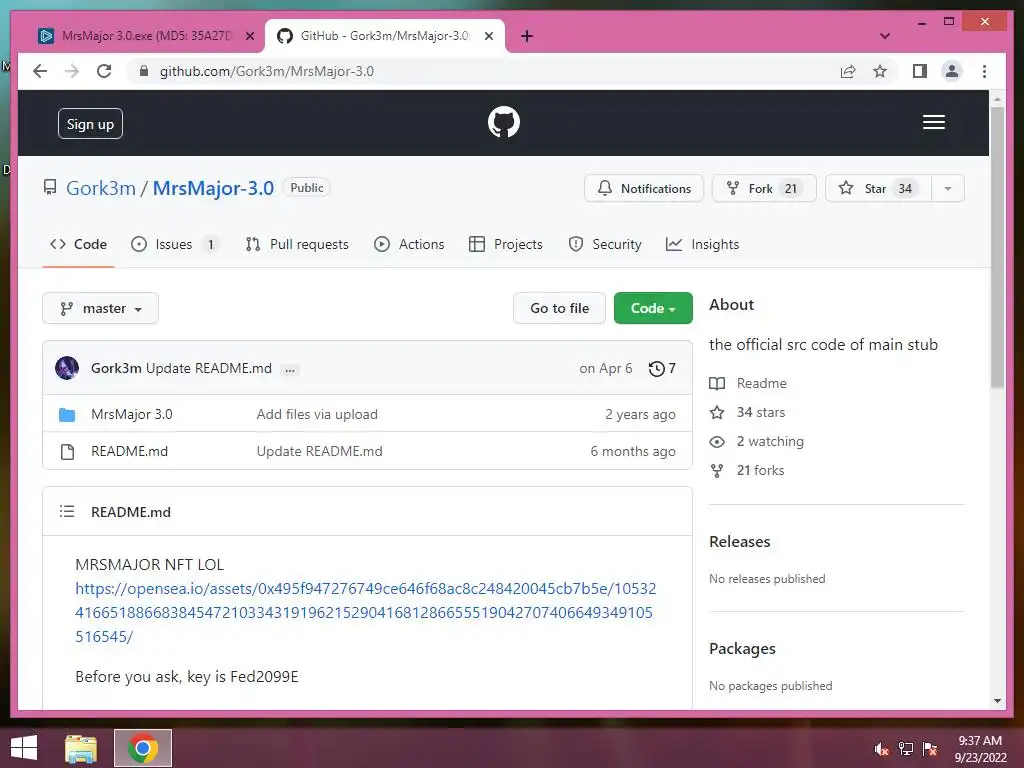Open the Projects tab
Image resolution: width=1024 pixels, height=768 pixels.
(x=506, y=244)
